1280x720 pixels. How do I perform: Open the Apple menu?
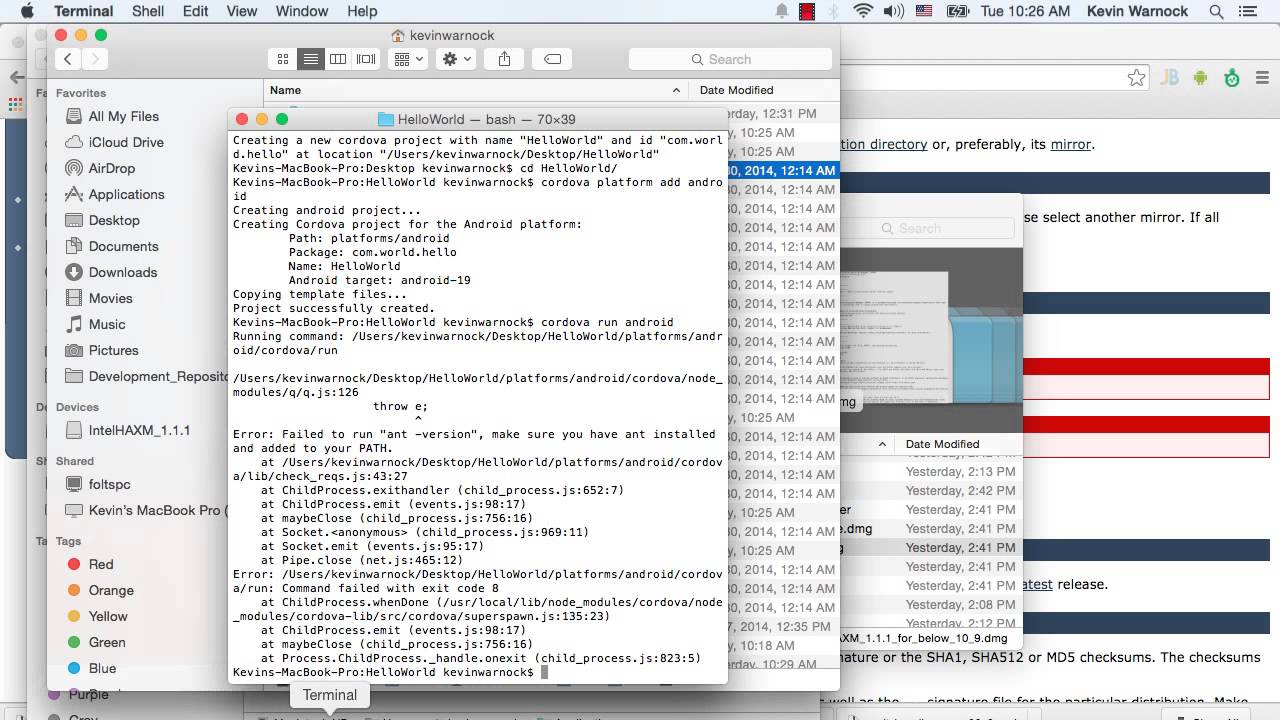click(x=27, y=12)
